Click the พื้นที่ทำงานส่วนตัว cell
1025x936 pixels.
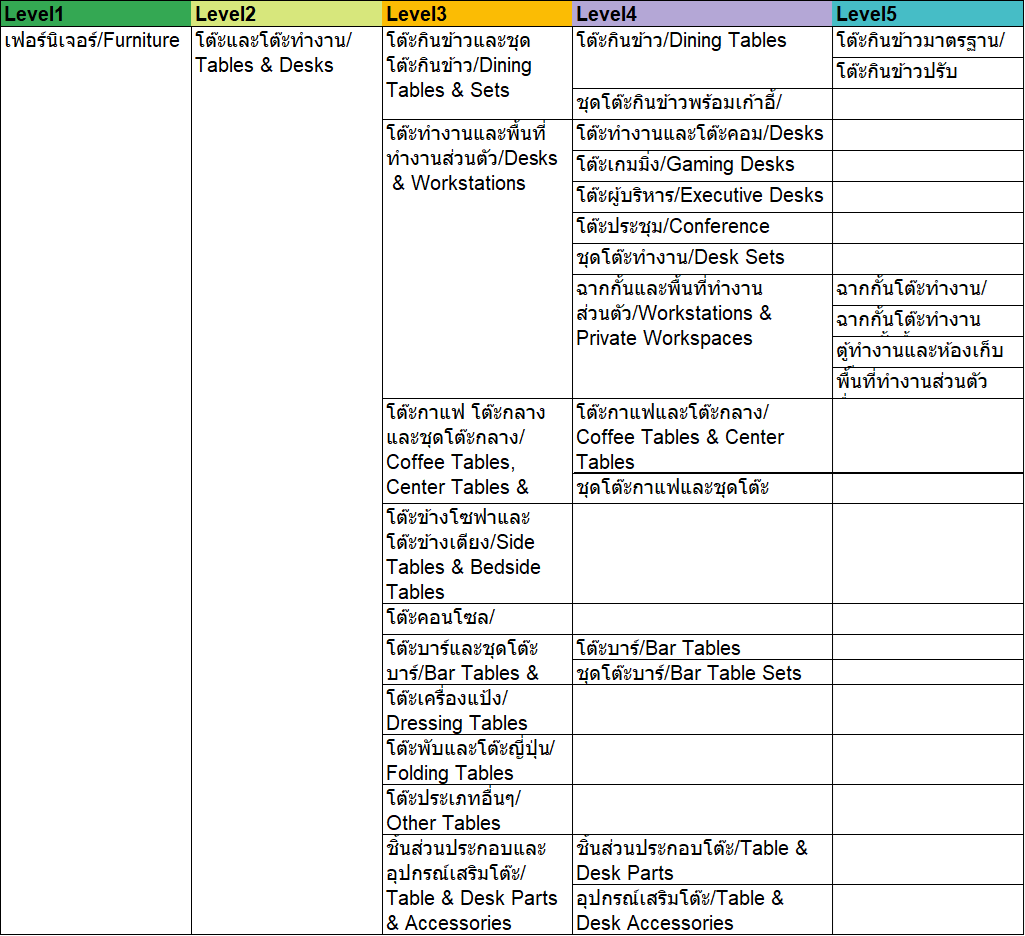tap(928, 382)
